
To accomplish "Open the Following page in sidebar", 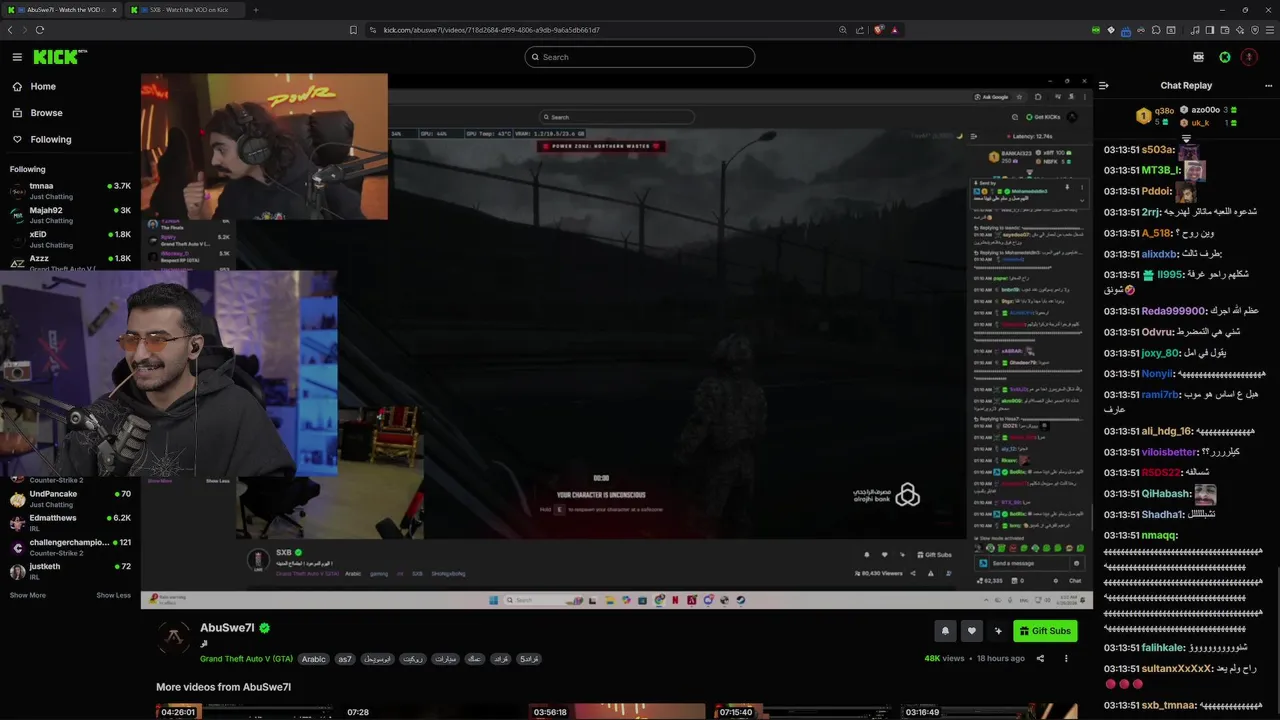I will pos(50,139).
